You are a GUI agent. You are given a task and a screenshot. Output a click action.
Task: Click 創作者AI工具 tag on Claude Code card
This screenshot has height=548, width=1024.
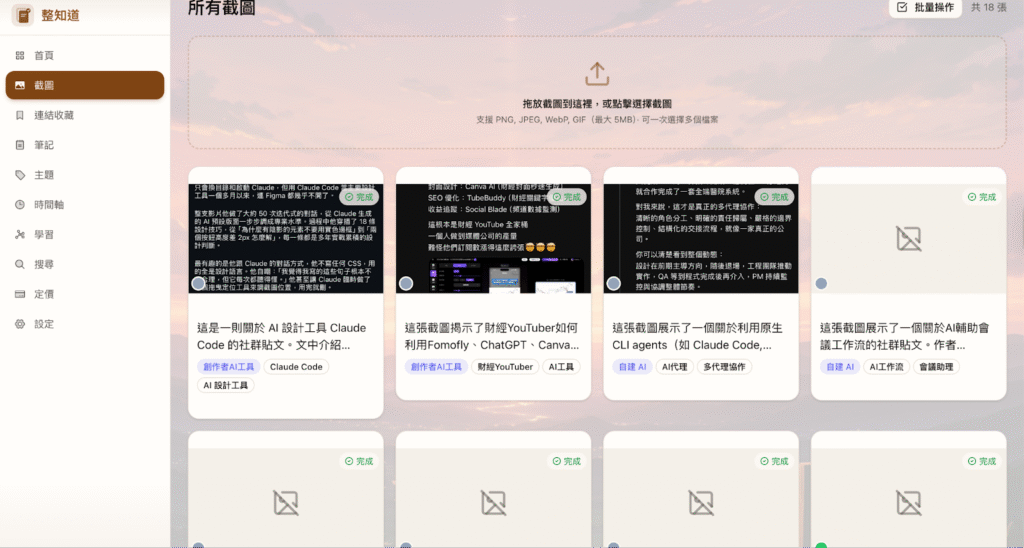pyautogui.click(x=229, y=367)
